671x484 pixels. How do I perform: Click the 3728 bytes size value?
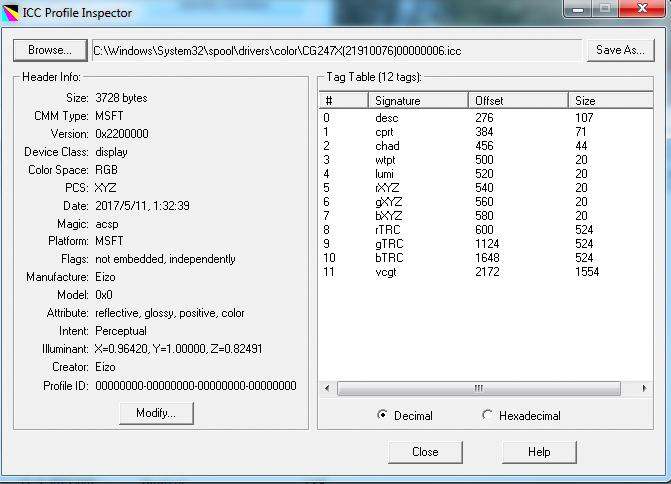(x=122, y=98)
